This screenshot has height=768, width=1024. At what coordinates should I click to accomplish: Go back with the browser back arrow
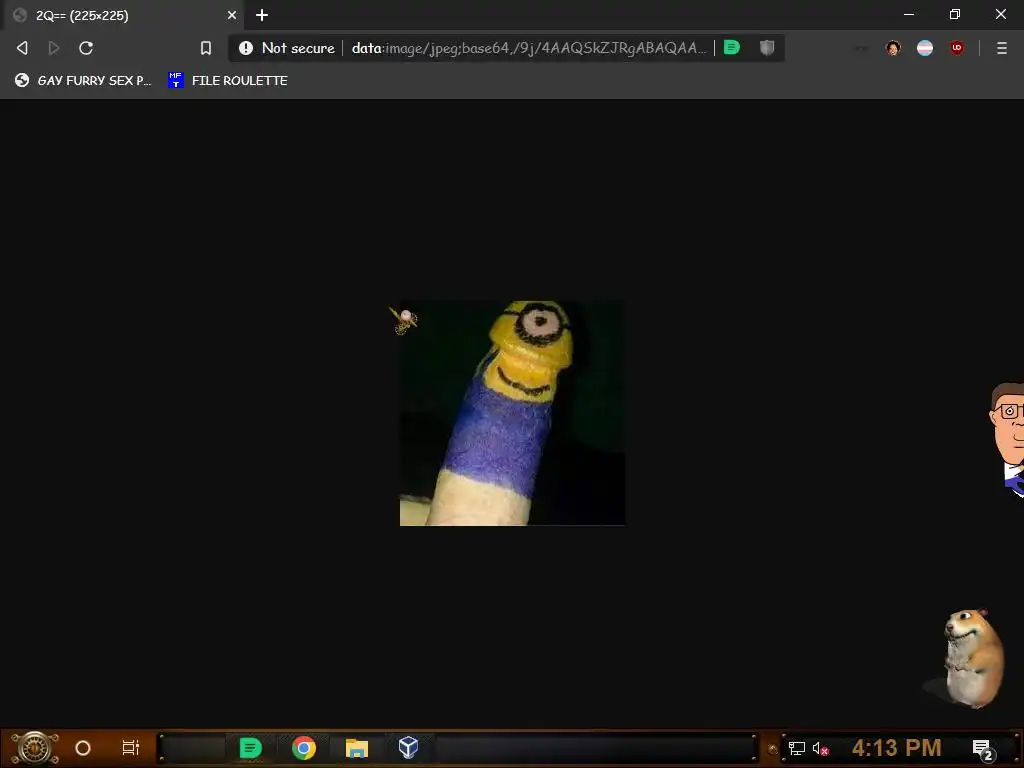[x=22, y=48]
